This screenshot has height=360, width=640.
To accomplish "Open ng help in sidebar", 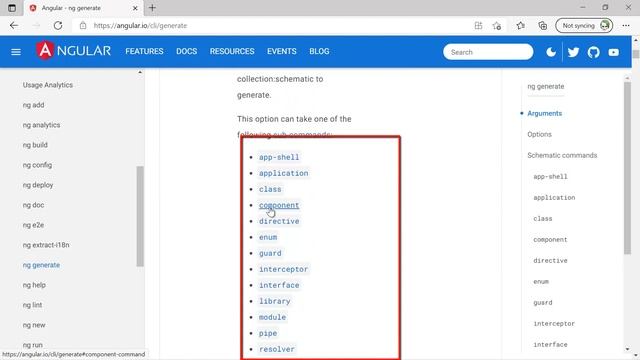I will pos(34,285).
